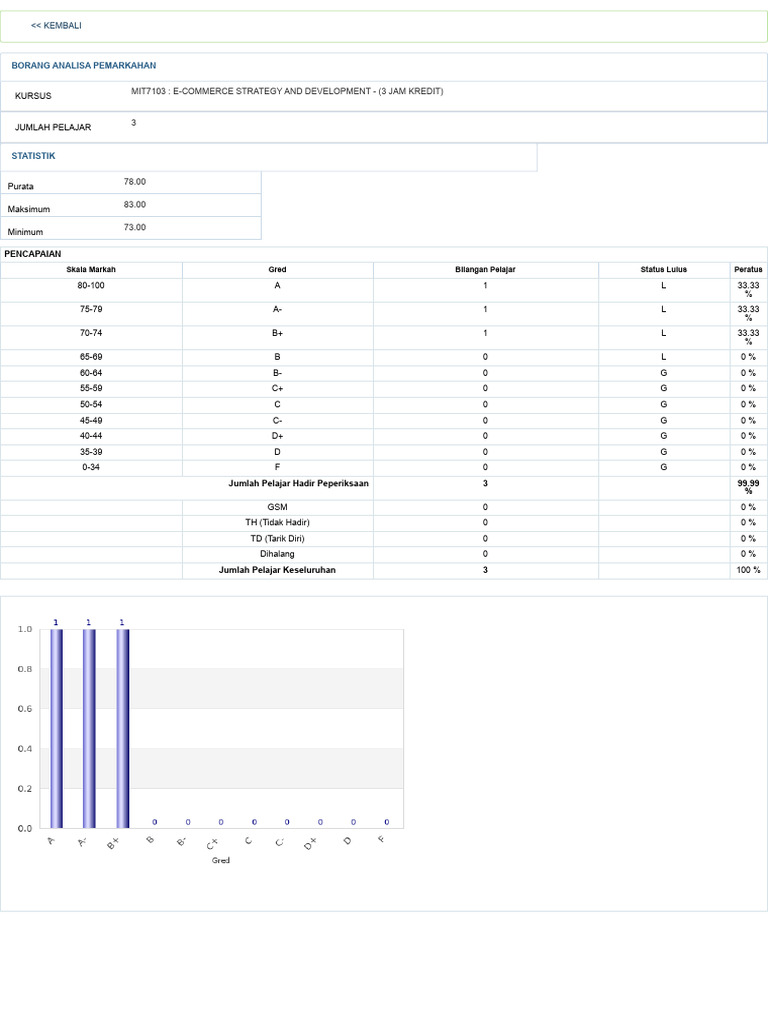Image resolution: width=768 pixels, height=1024 pixels.
Task: Click the Peratus column header
Action: 748,269
